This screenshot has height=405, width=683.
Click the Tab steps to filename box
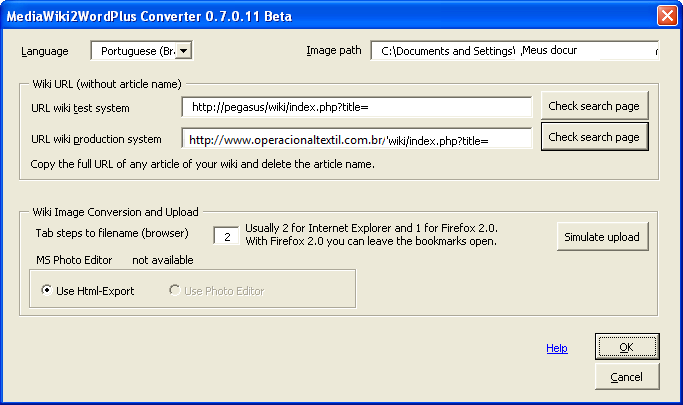pos(228,237)
